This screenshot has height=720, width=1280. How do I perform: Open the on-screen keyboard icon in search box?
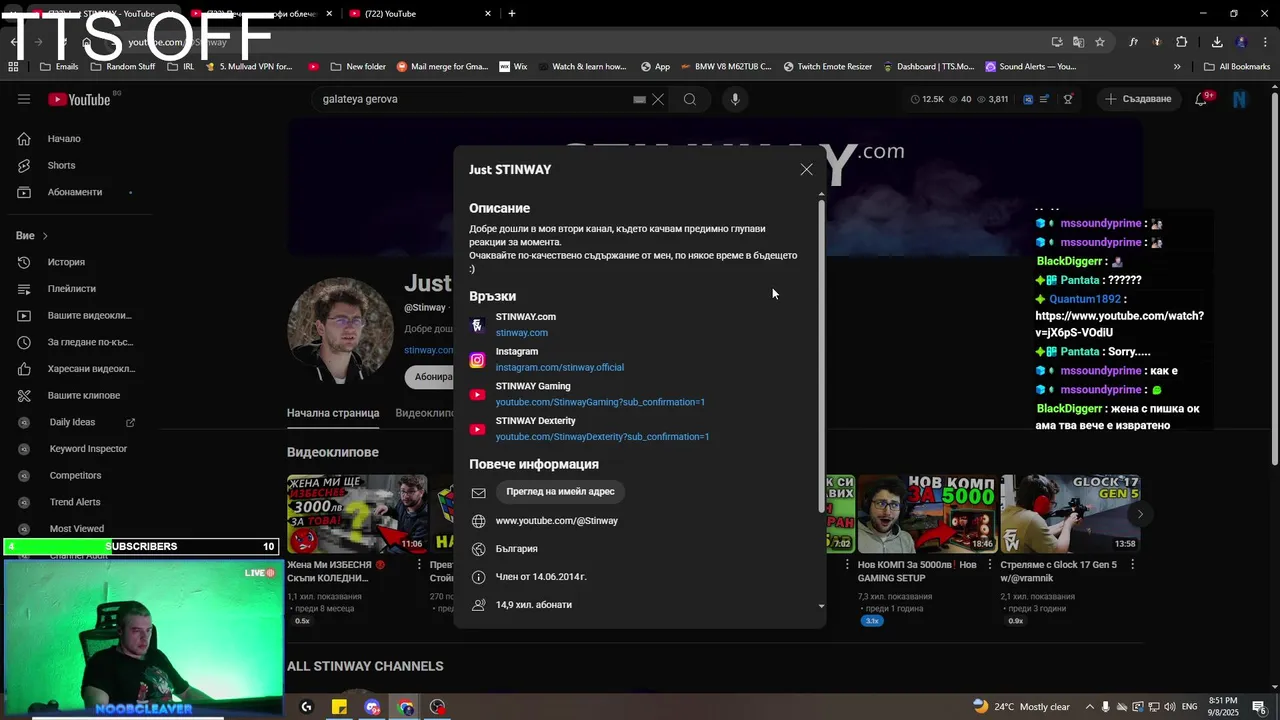click(639, 99)
